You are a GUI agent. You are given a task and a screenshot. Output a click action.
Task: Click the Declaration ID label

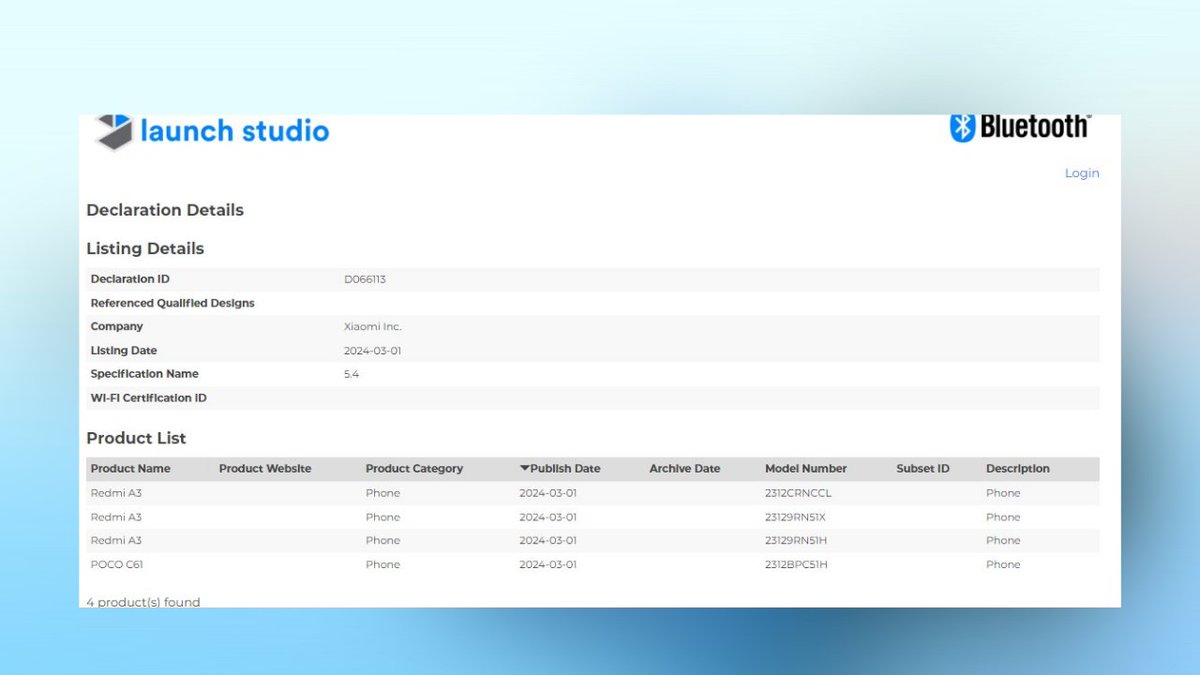[130, 279]
